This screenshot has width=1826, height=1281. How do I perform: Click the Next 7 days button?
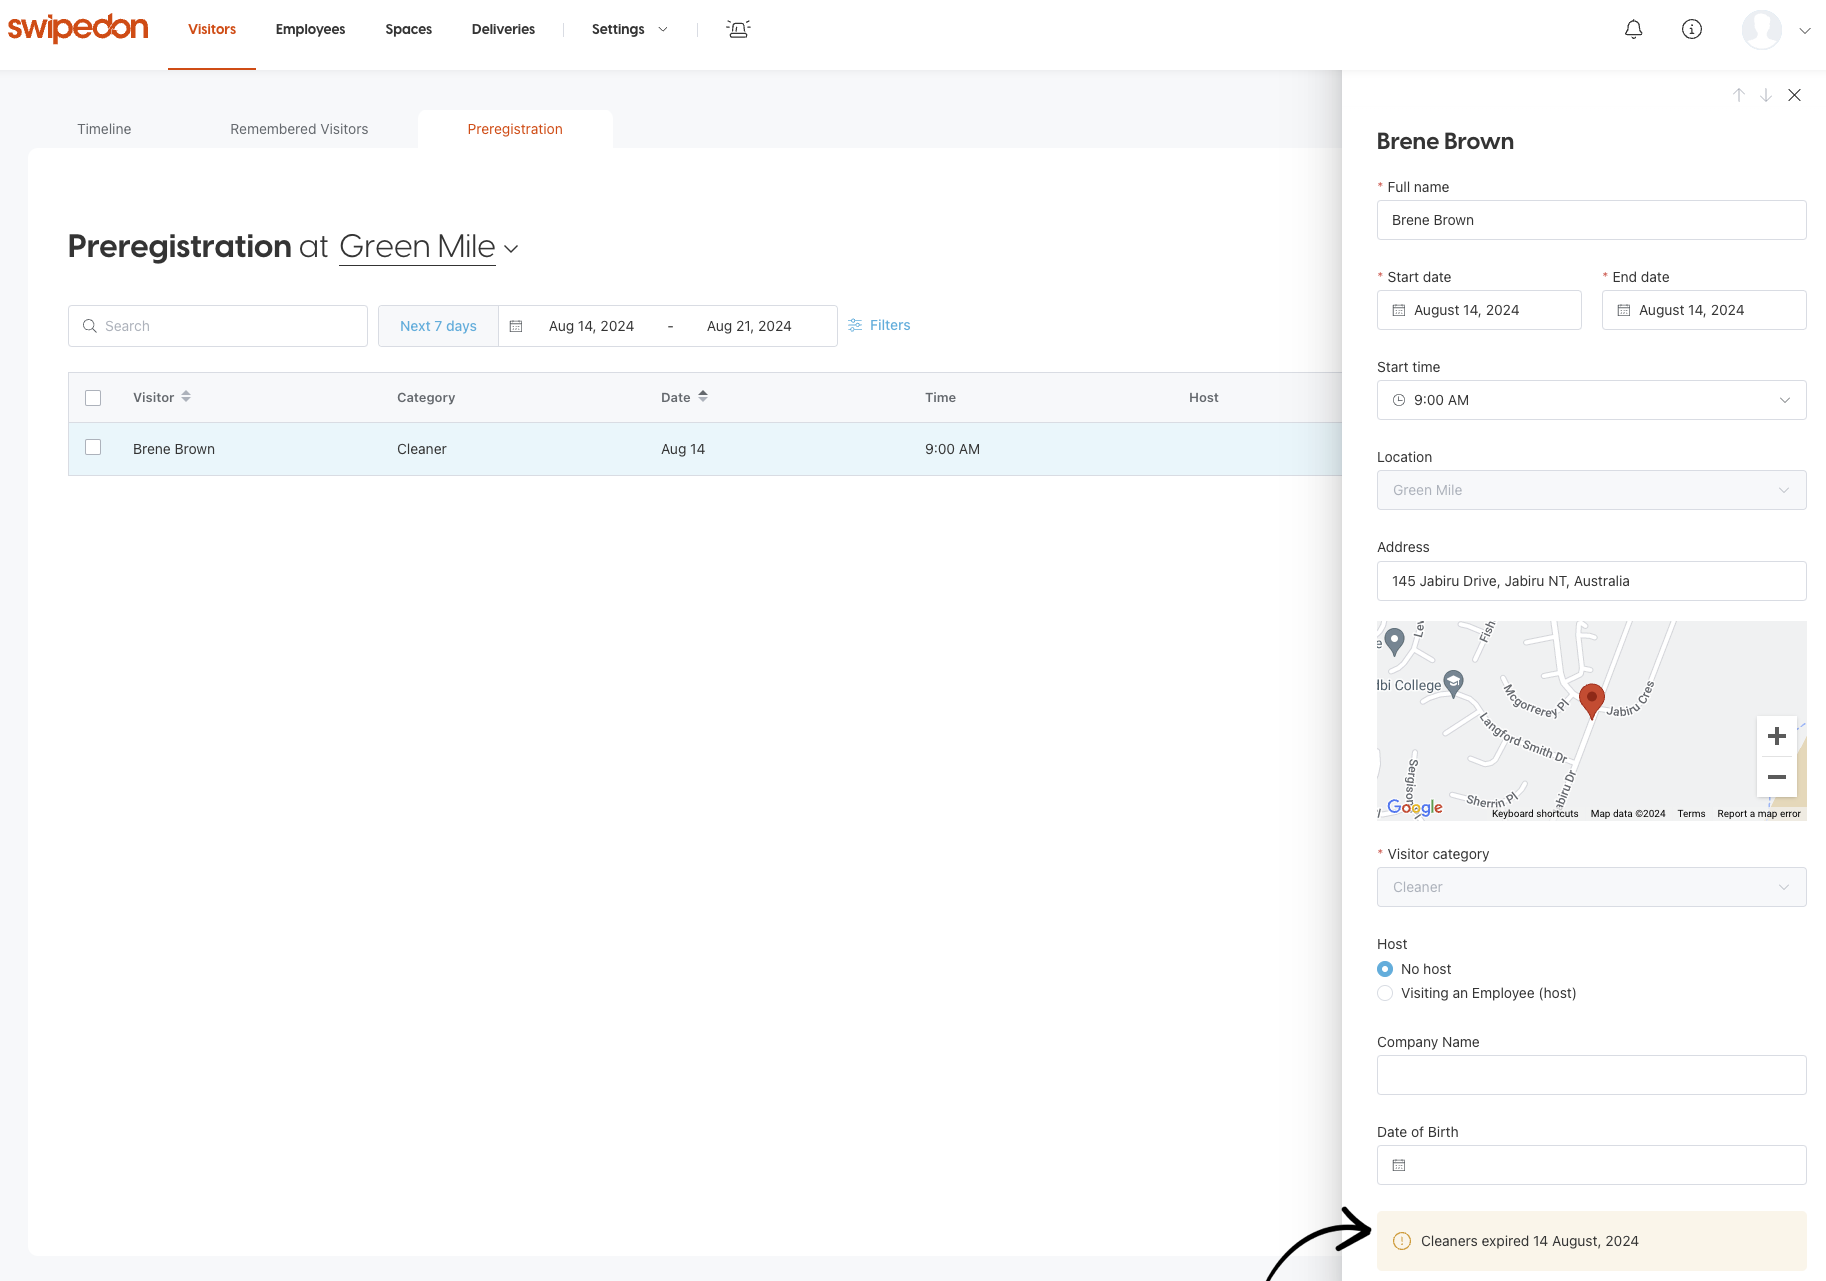tap(438, 326)
